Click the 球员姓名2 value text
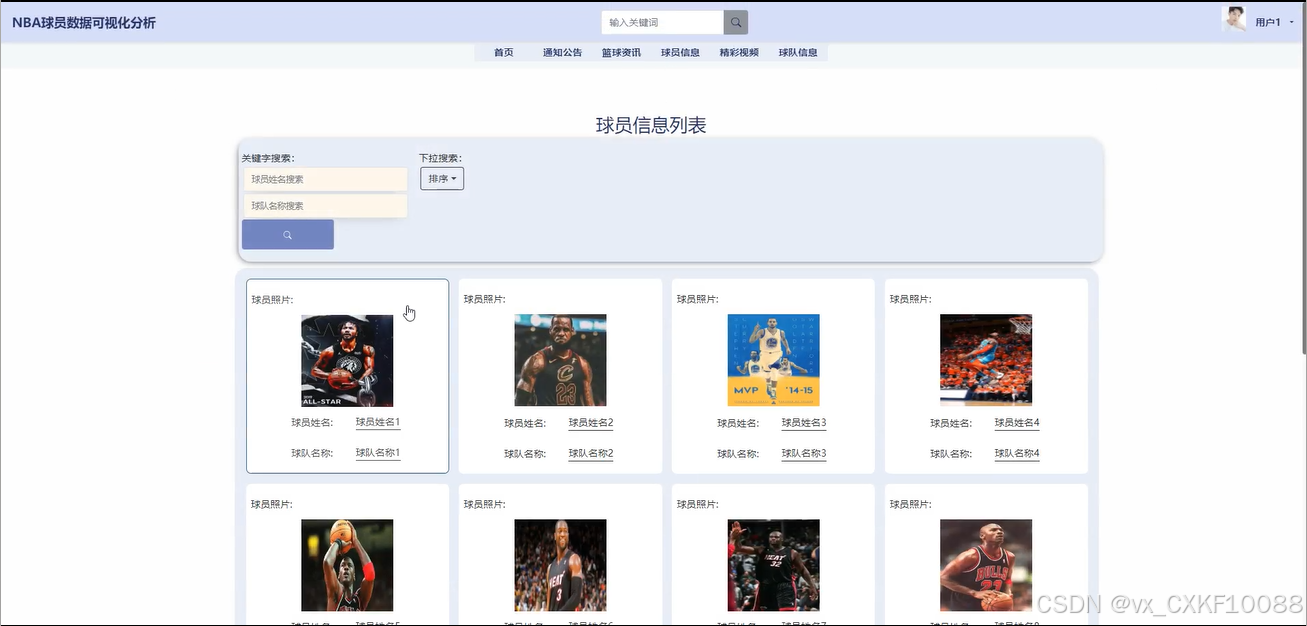1307x626 pixels. click(591, 423)
